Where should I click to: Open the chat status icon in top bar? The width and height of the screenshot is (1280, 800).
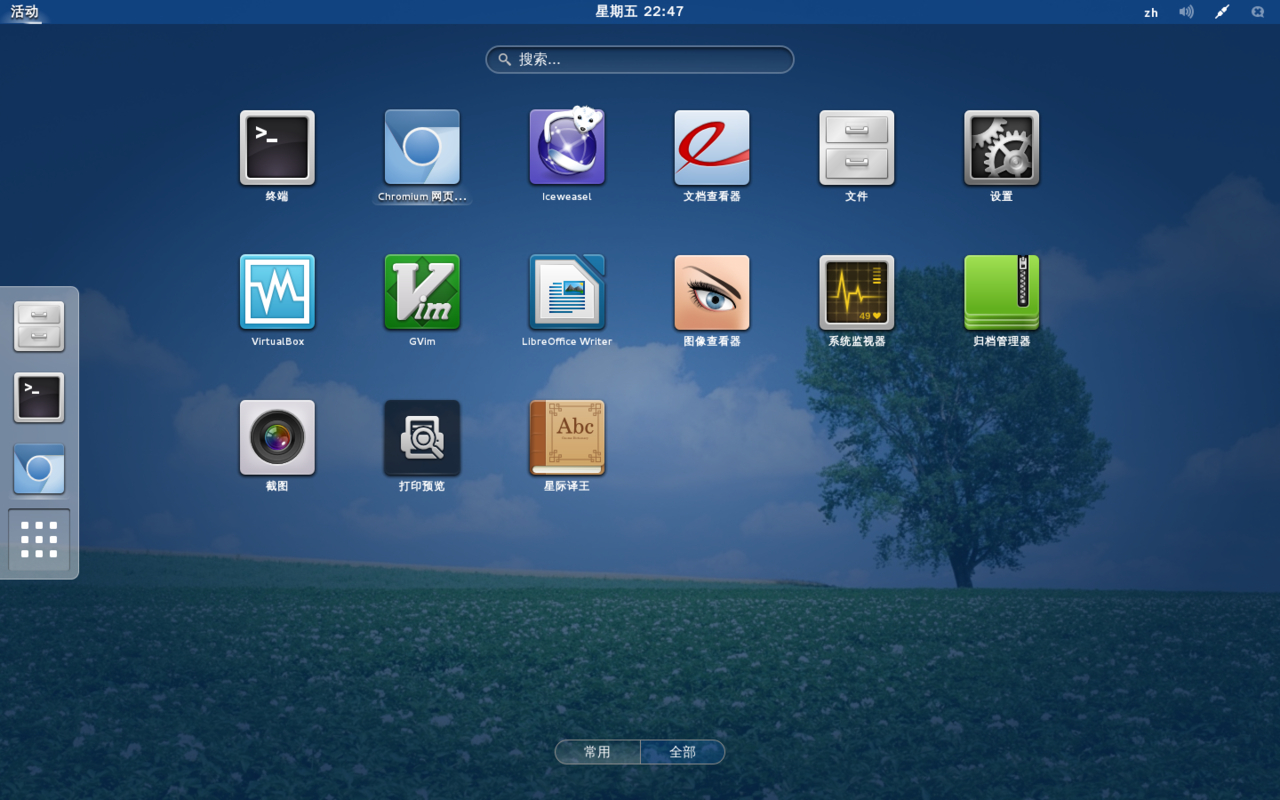point(1258,12)
